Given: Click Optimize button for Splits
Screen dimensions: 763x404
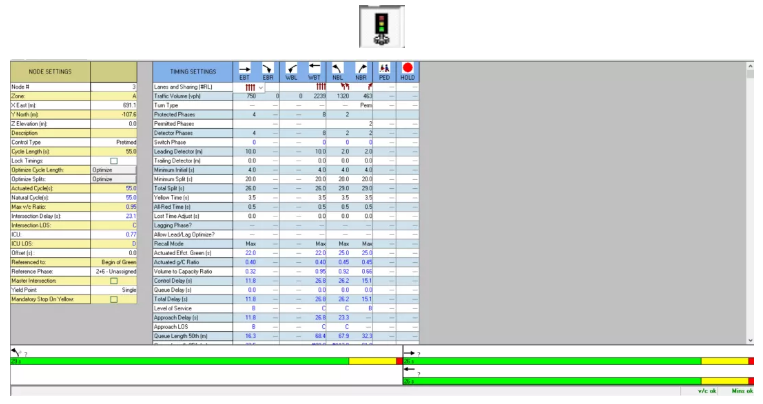Looking at the screenshot, I should pos(113,179).
